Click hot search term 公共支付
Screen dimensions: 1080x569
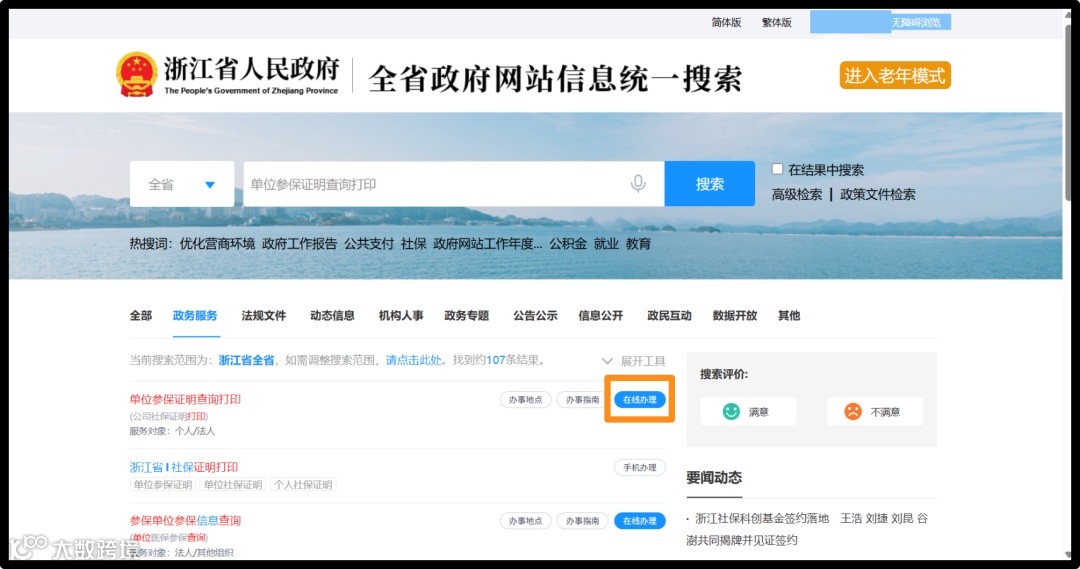[x=369, y=244]
